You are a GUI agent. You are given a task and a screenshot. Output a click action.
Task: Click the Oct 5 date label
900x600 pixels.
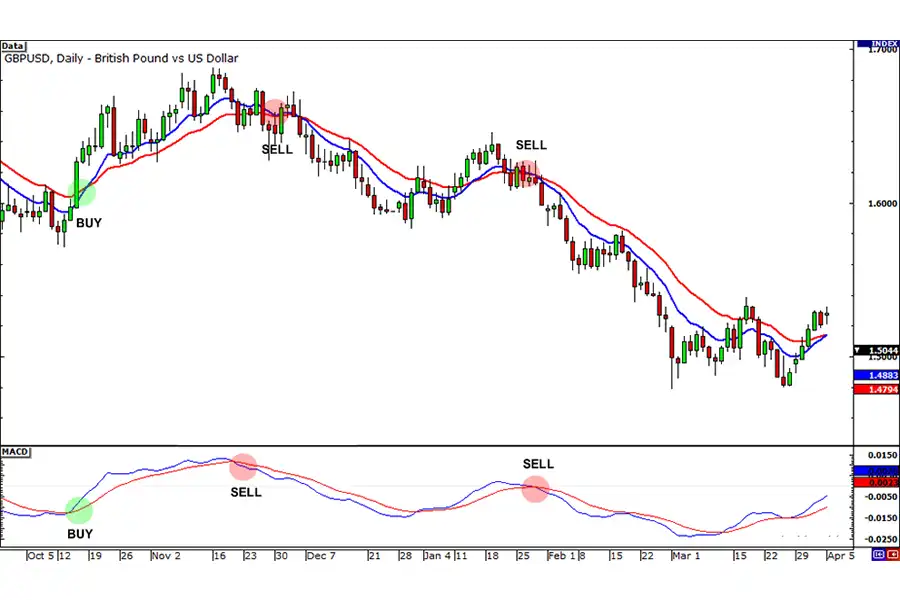point(41,556)
